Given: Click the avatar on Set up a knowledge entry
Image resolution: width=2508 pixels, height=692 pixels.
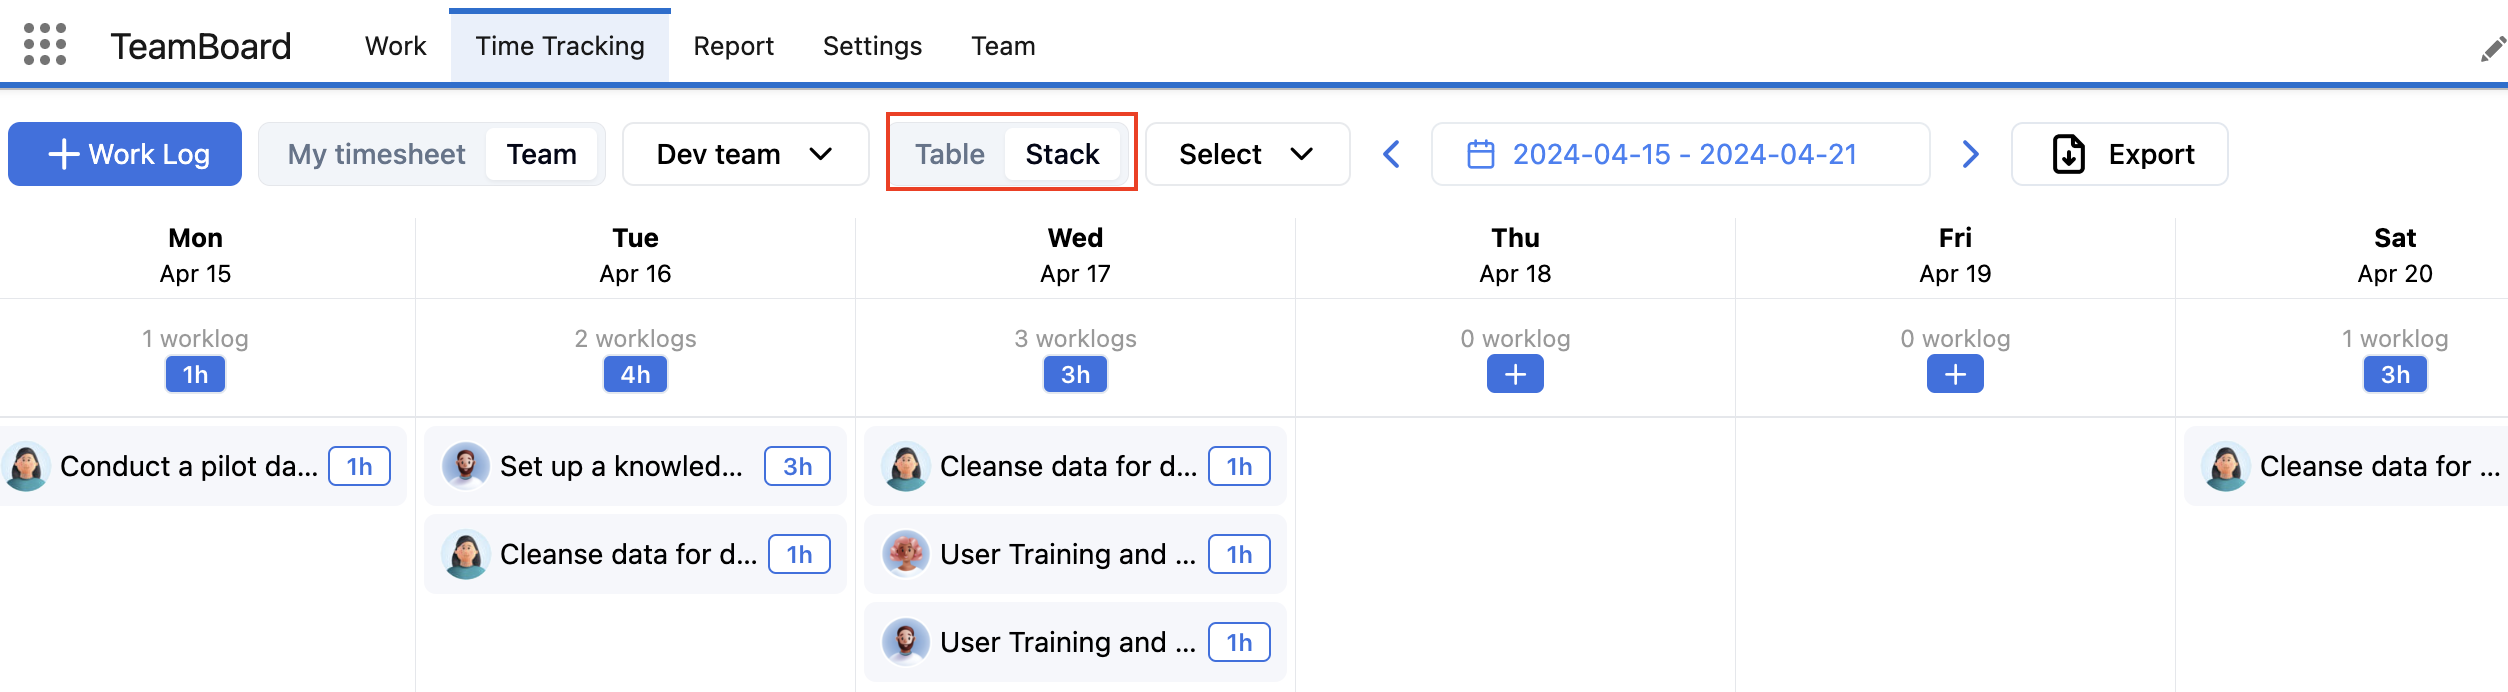Looking at the screenshot, I should 466,466.
